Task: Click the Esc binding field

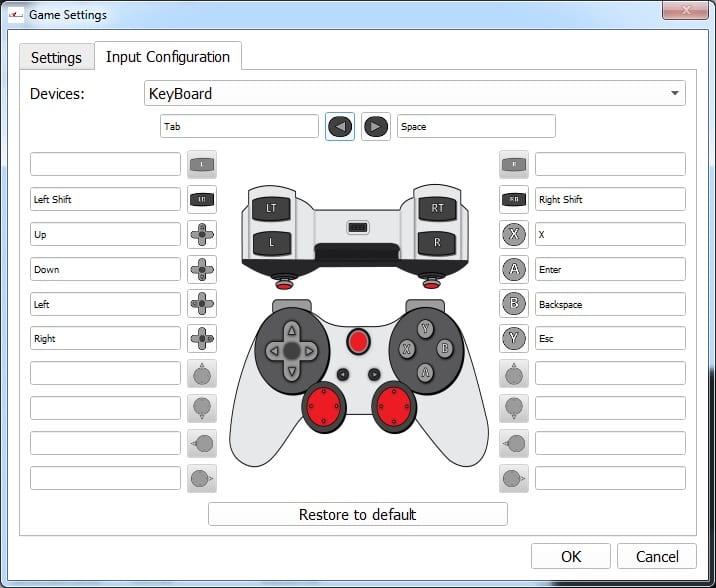Action: coord(610,338)
